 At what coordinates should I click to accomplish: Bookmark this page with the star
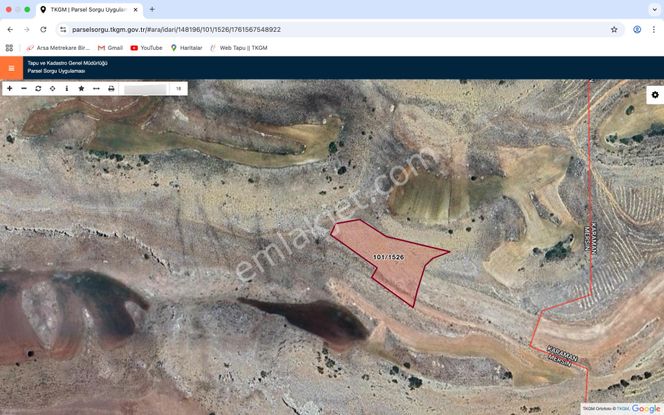point(614,29)
